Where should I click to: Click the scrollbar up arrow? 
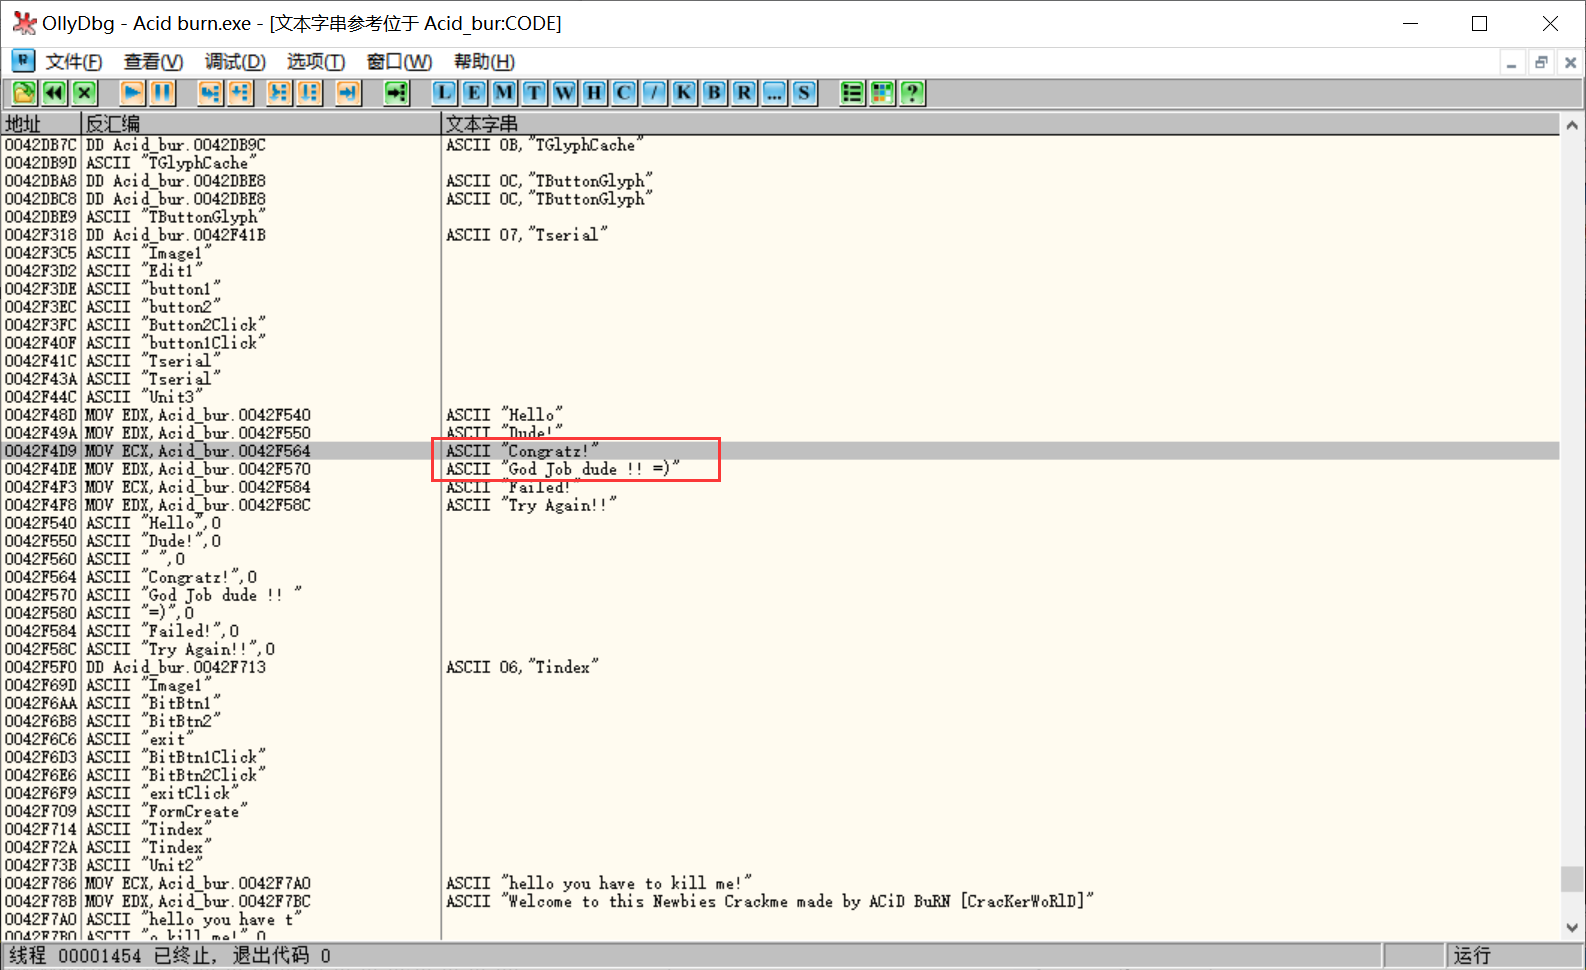1572,125
